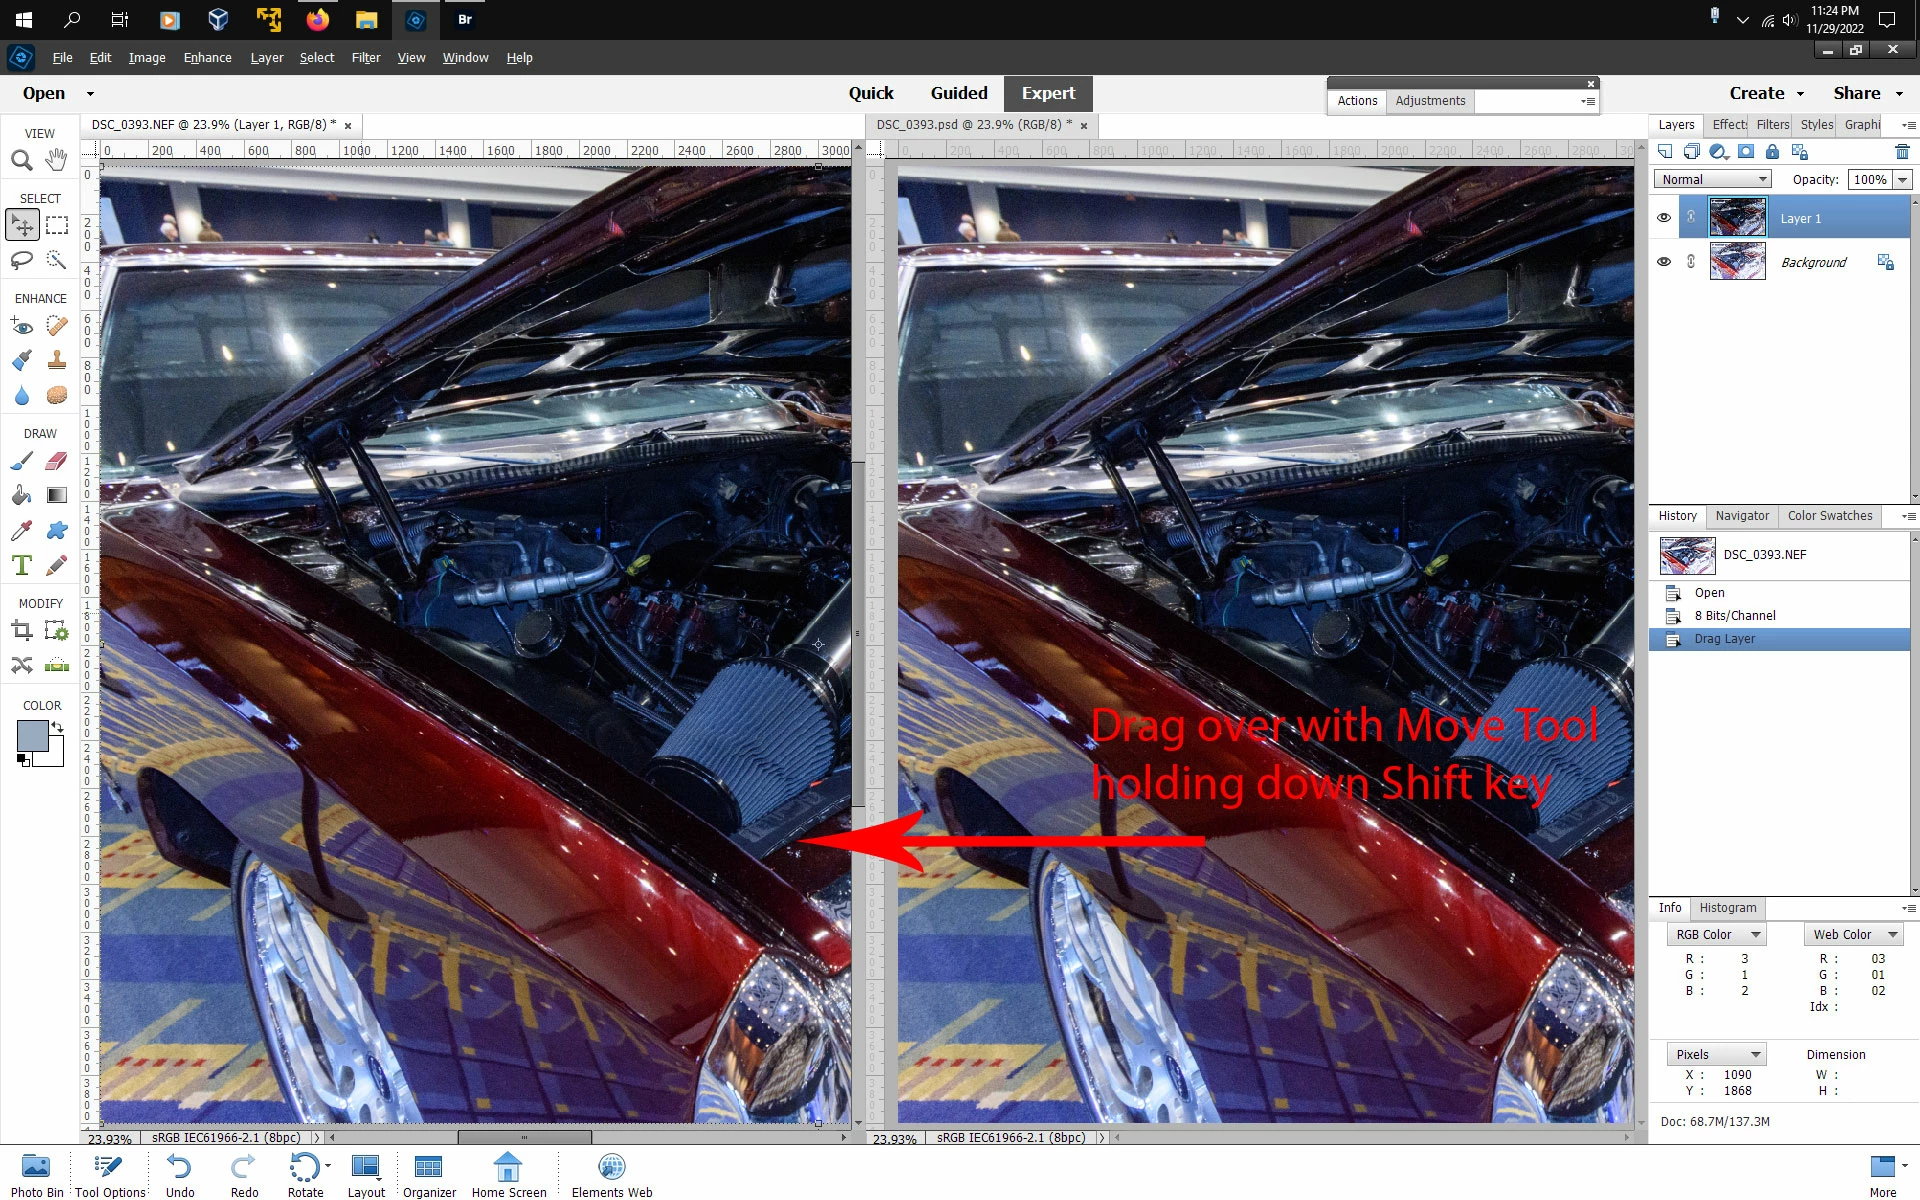Pick the Lasso tool
The image size is (1920, 1200).
(21, 260)
